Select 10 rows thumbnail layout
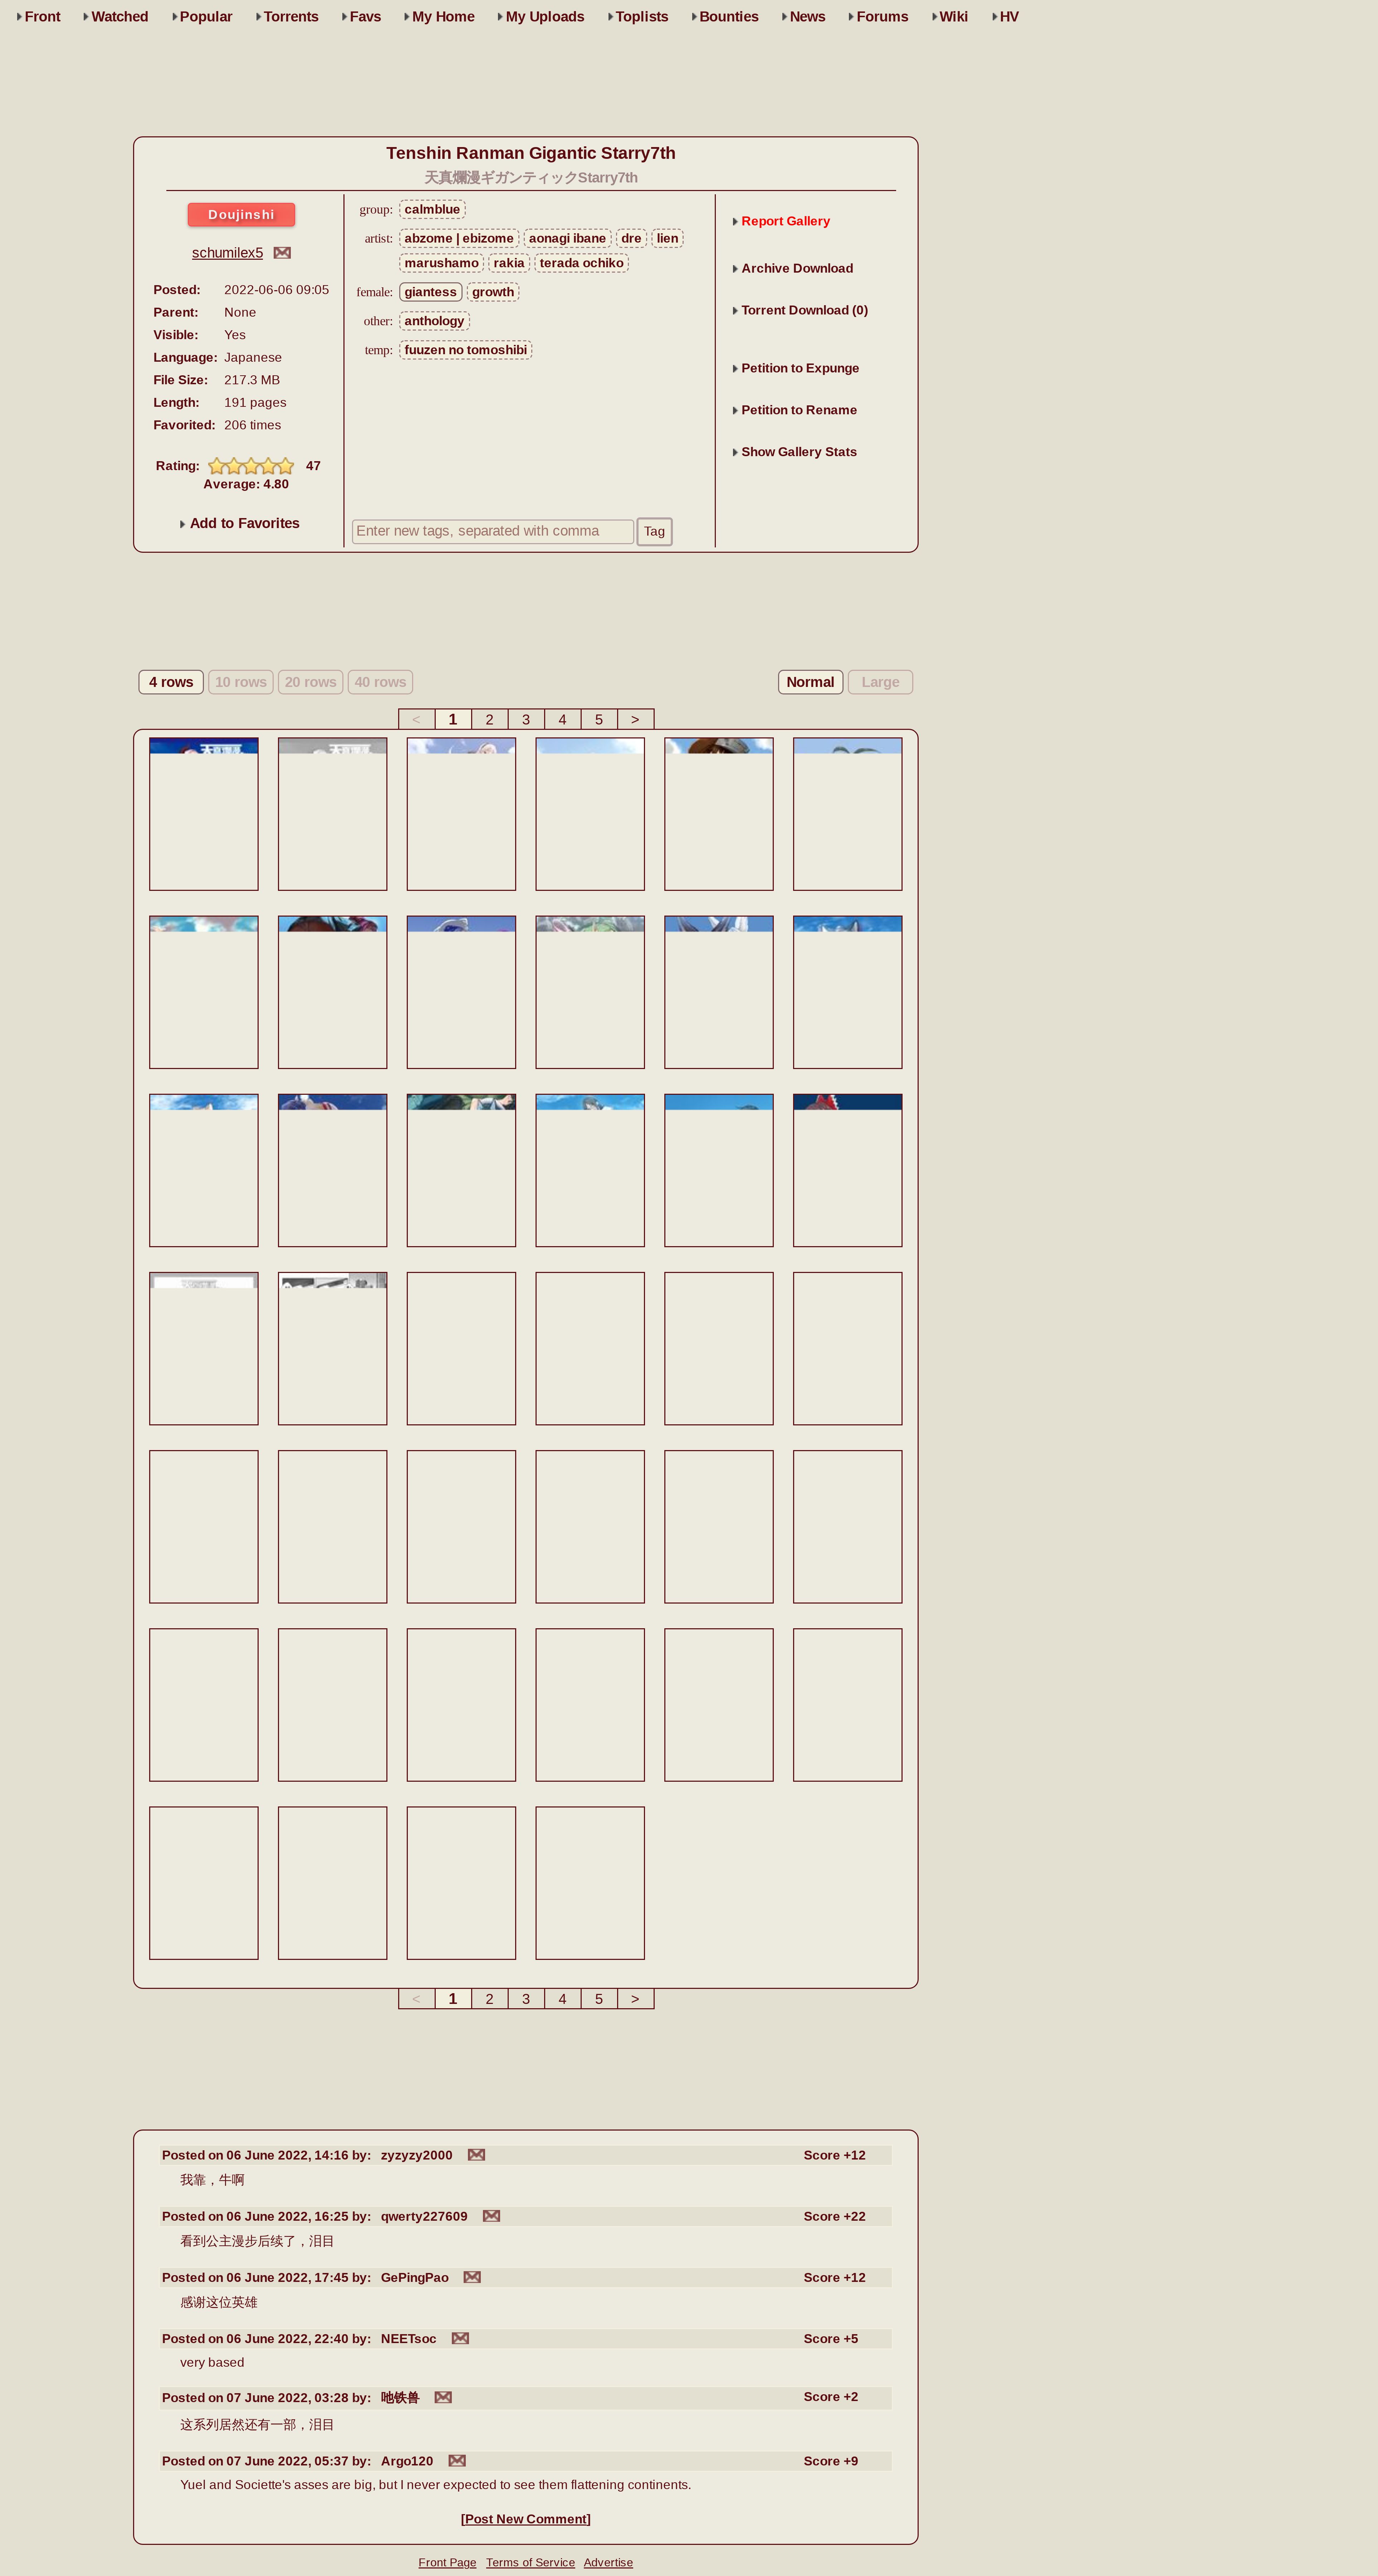1378x2576 pixels. pyautogui.click(x=241, y=682)
